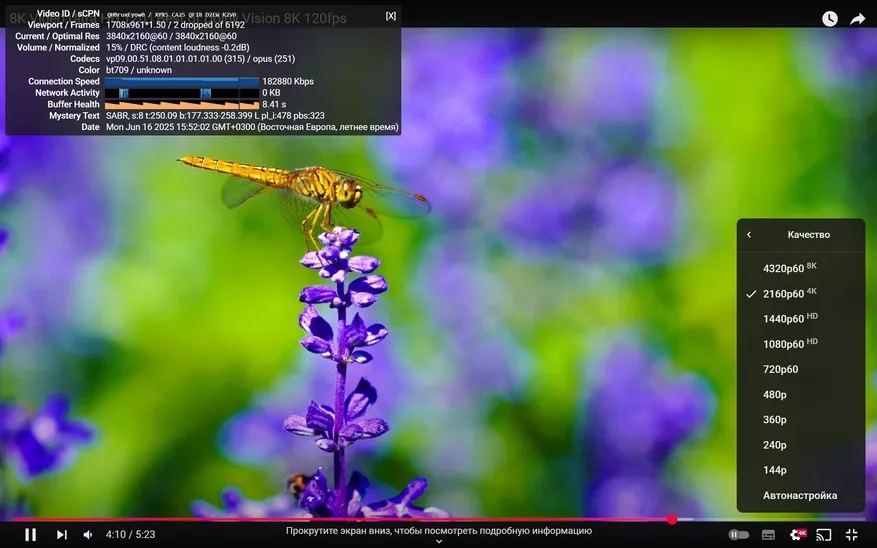This screenshot has height=548, width=877.
Task: Share the video via arrow icon
Action: coord(857,19)
